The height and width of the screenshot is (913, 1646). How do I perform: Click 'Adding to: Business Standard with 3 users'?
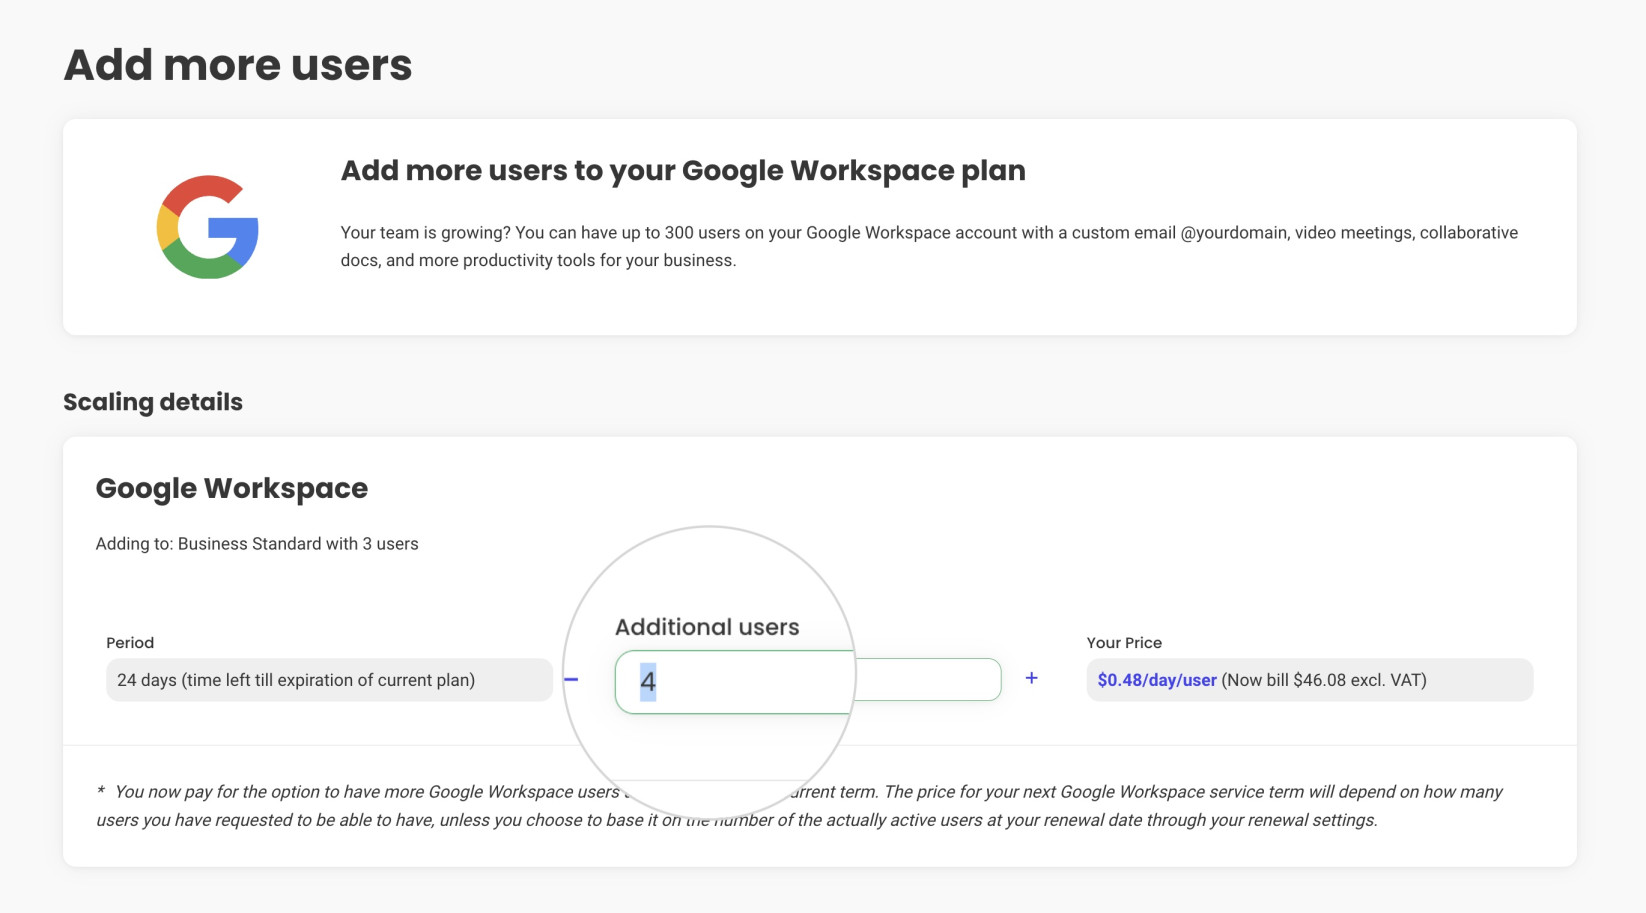pos(257,544)
